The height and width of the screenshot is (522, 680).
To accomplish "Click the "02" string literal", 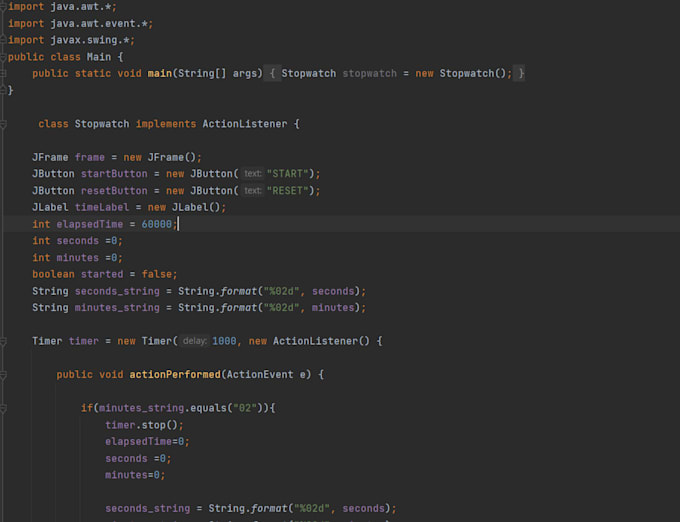I will pyautogui.click(x=245, y=408).
